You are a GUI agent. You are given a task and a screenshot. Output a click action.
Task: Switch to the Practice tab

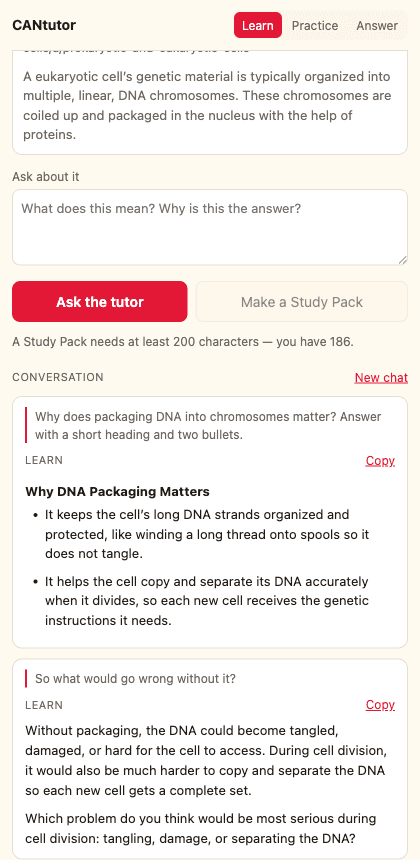(315, 26)
